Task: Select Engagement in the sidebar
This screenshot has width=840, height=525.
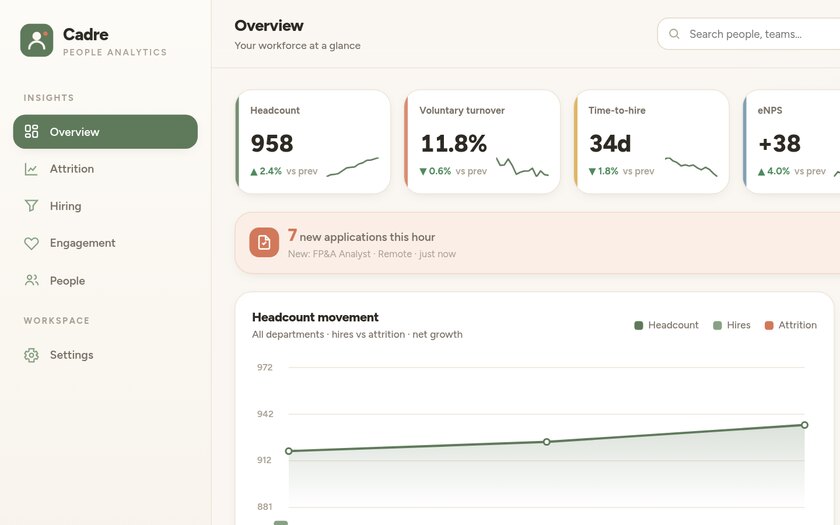Action: (106, 243)
